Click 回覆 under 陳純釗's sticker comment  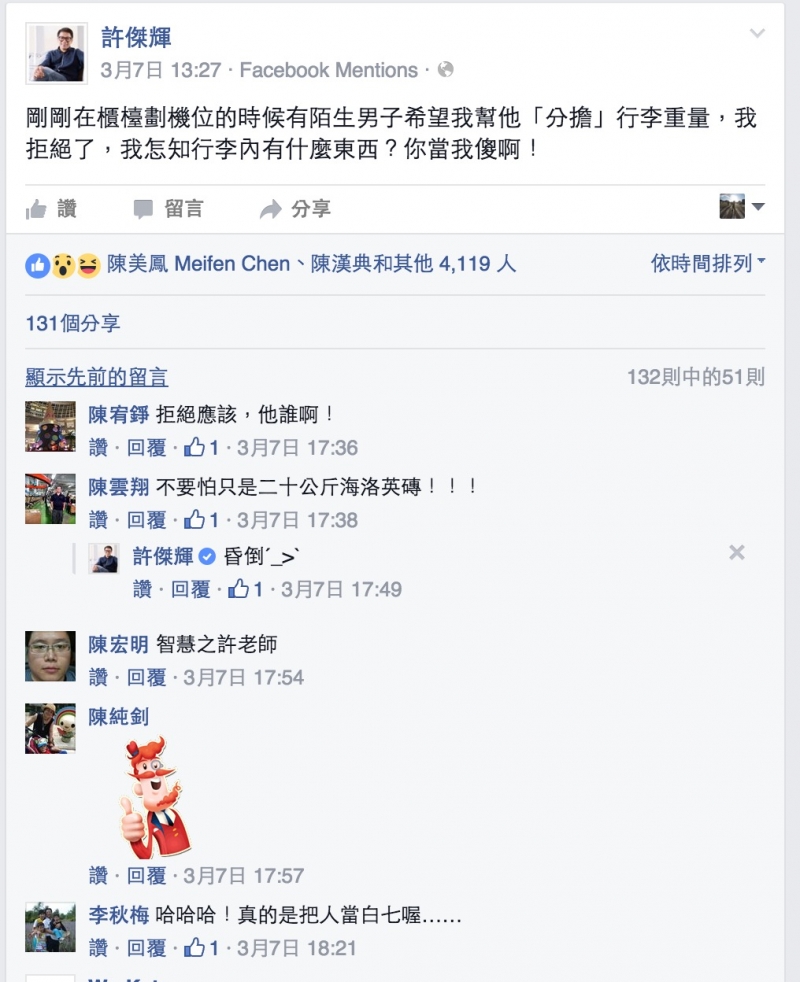point(147,876)
